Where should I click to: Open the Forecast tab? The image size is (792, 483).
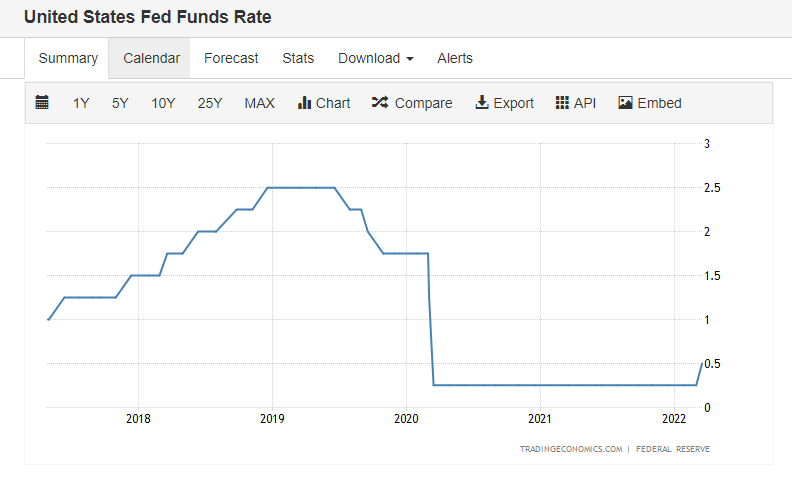(x=231, y=58)
